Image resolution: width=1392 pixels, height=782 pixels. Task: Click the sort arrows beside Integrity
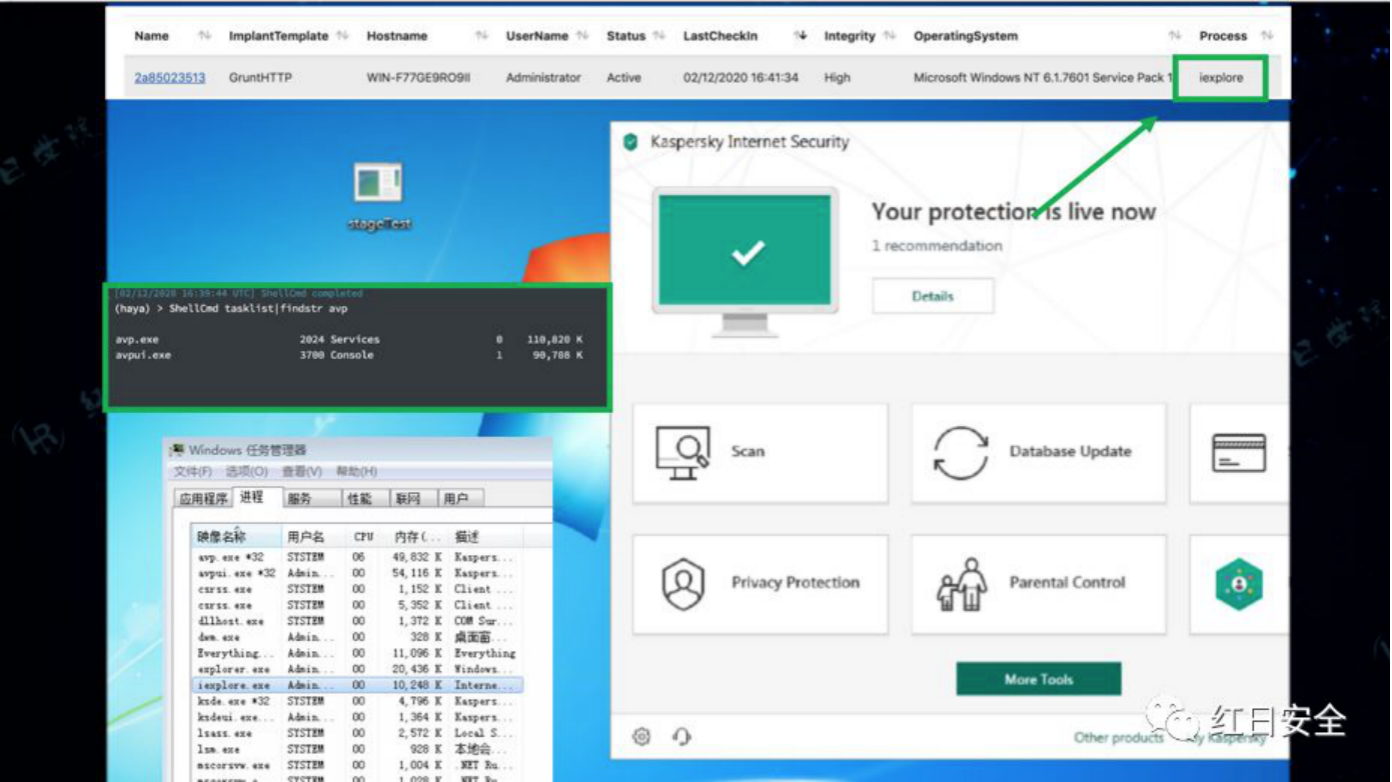[x=888, y=36]
